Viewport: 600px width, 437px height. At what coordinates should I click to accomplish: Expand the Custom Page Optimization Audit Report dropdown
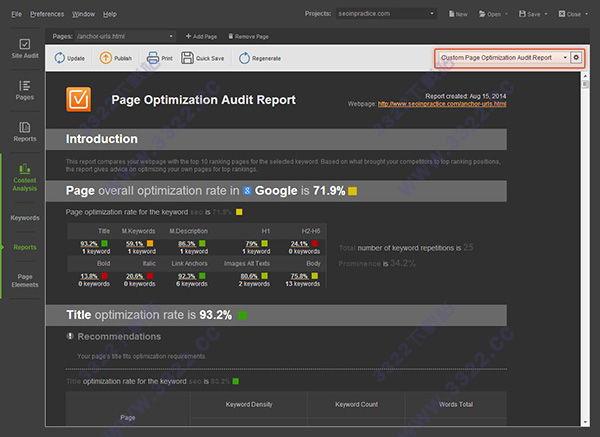(503, 58)
